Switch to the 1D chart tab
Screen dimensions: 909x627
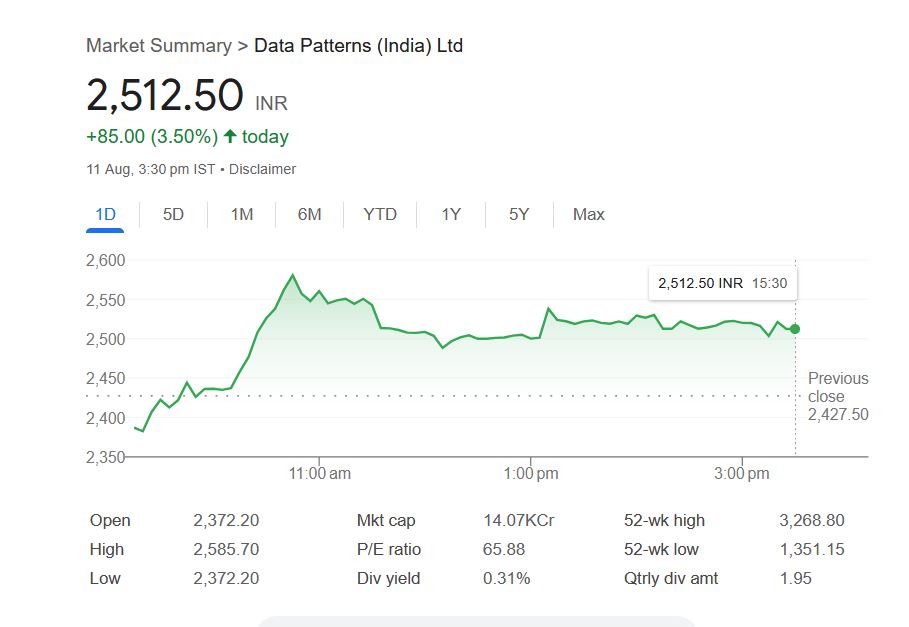(105, 214)
